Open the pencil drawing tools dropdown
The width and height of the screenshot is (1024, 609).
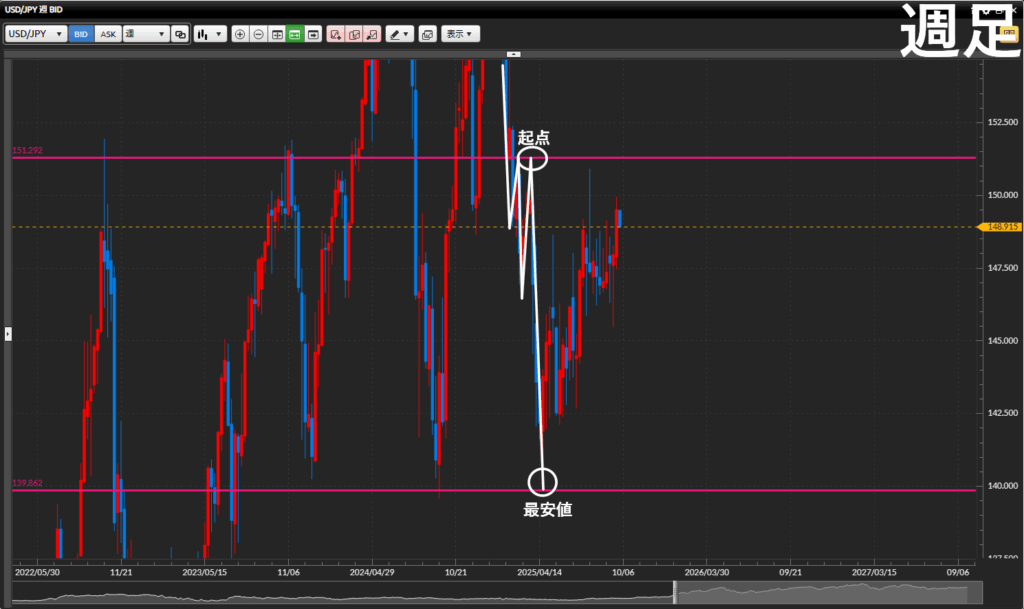[x=399, y=34]
